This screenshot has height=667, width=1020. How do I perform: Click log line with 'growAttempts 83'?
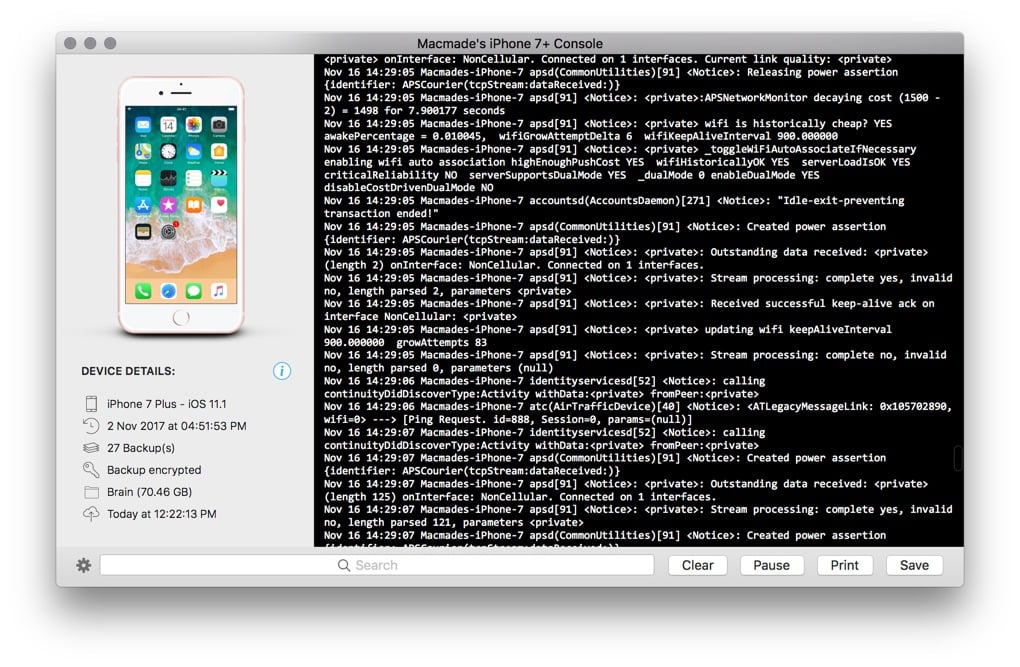tap(405, 342)
